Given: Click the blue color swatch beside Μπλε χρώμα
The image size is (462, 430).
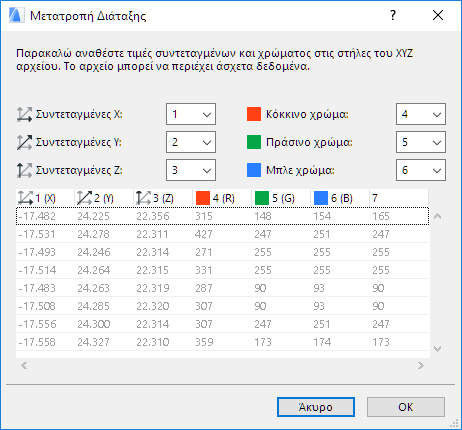Looking at the screenshot, I should coord(254,170).
